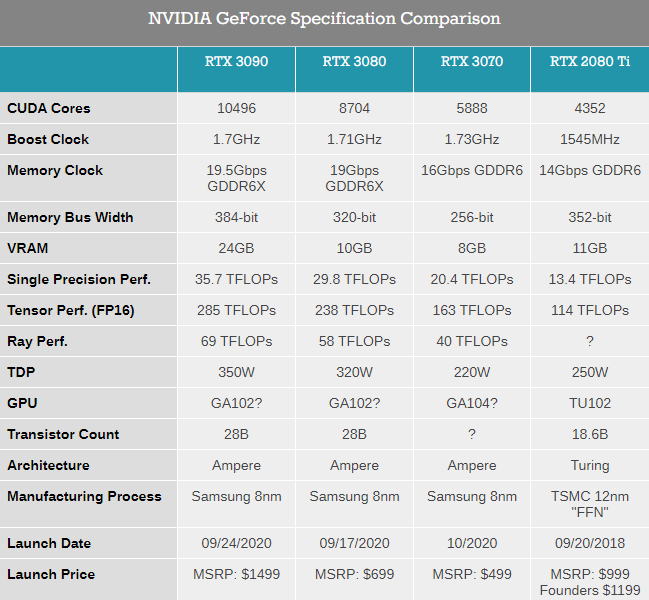Click the Memory Bus Width row label
Screen dimensions: 649x600
(70, 218)
